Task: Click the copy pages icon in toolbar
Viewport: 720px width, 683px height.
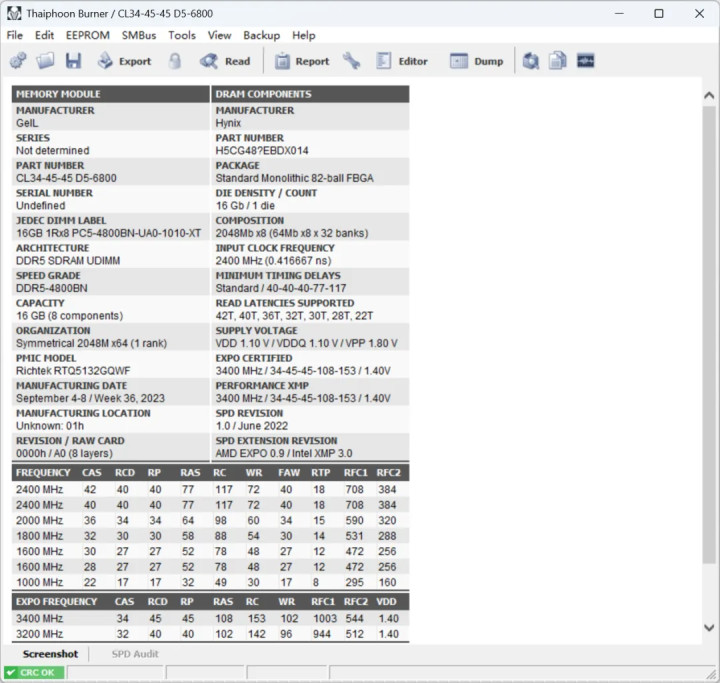Action: tap(557, 61)
